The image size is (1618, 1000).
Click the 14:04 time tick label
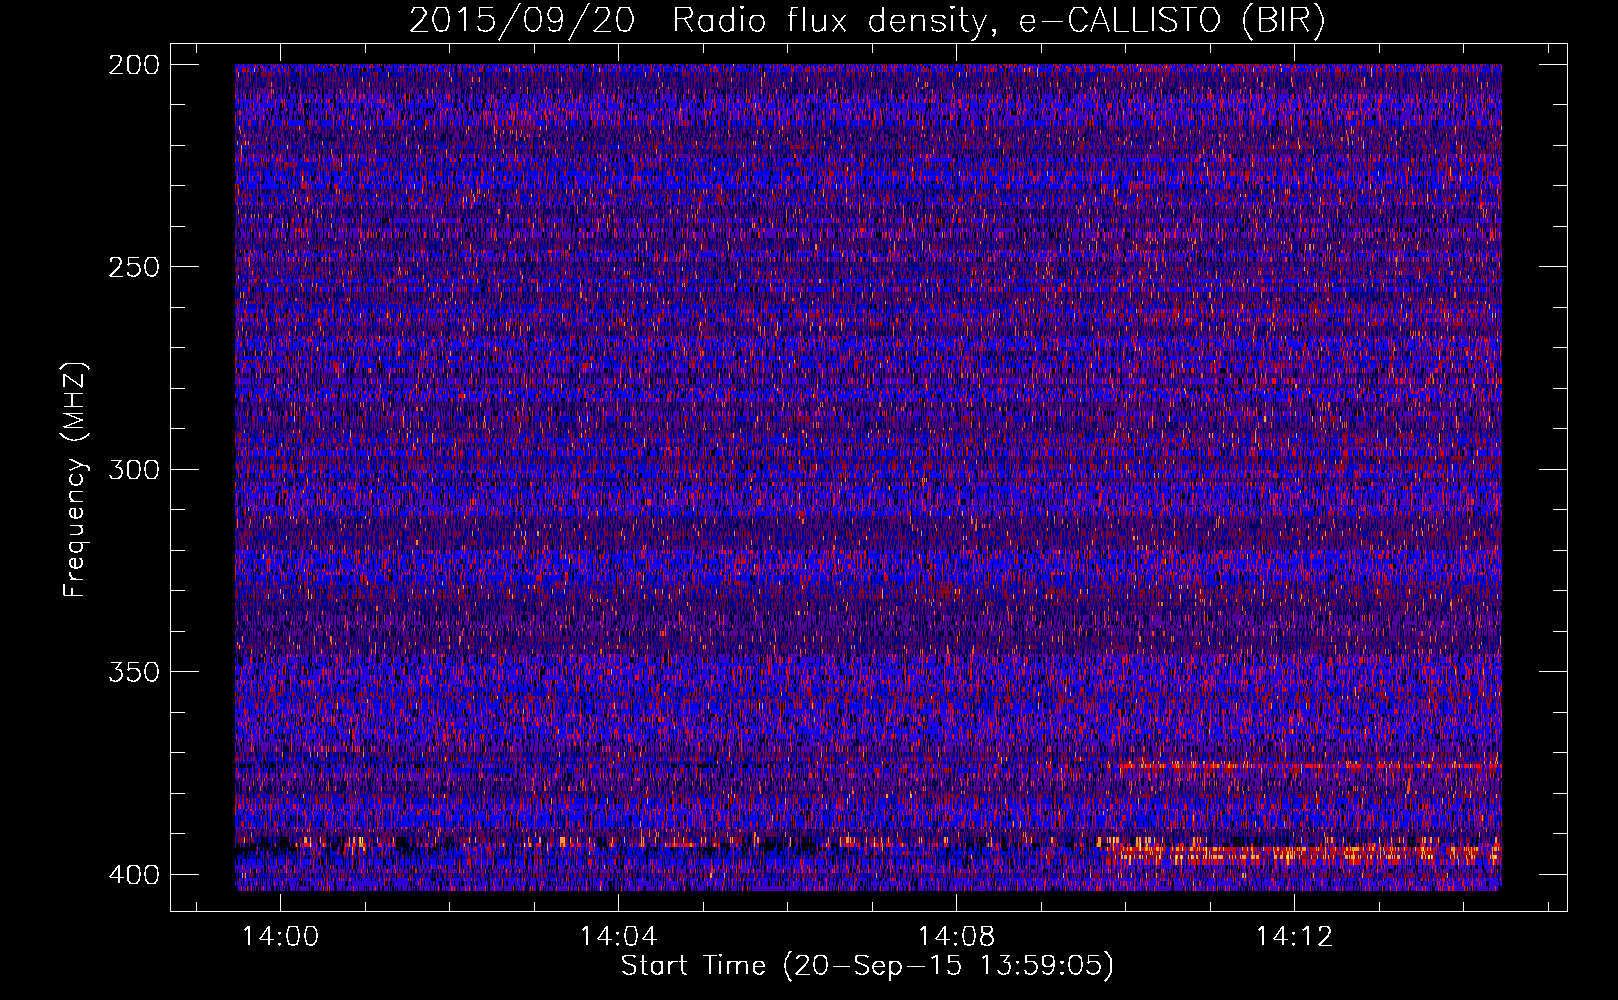[619, 936]
